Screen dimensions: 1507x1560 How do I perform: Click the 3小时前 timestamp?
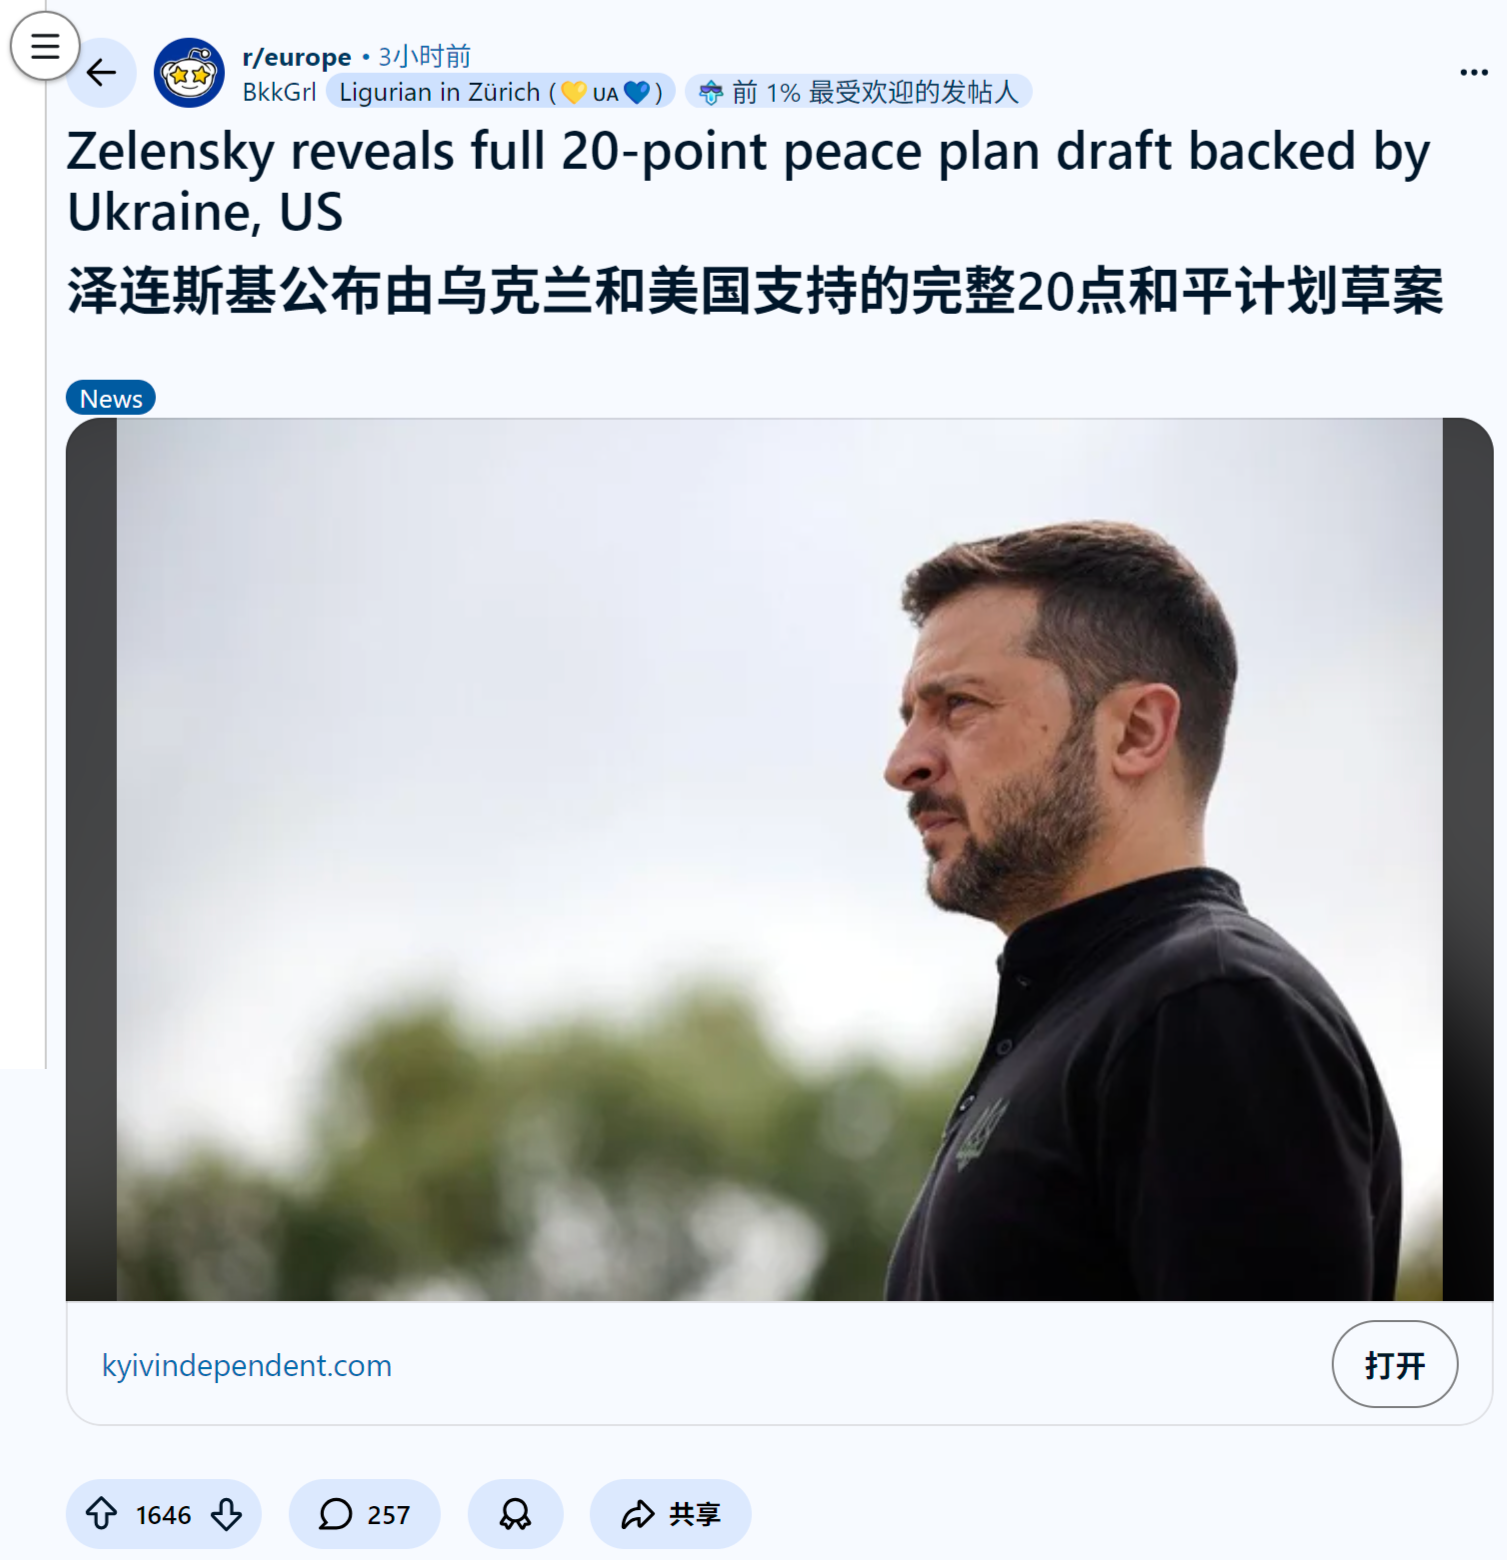point(424,57)
